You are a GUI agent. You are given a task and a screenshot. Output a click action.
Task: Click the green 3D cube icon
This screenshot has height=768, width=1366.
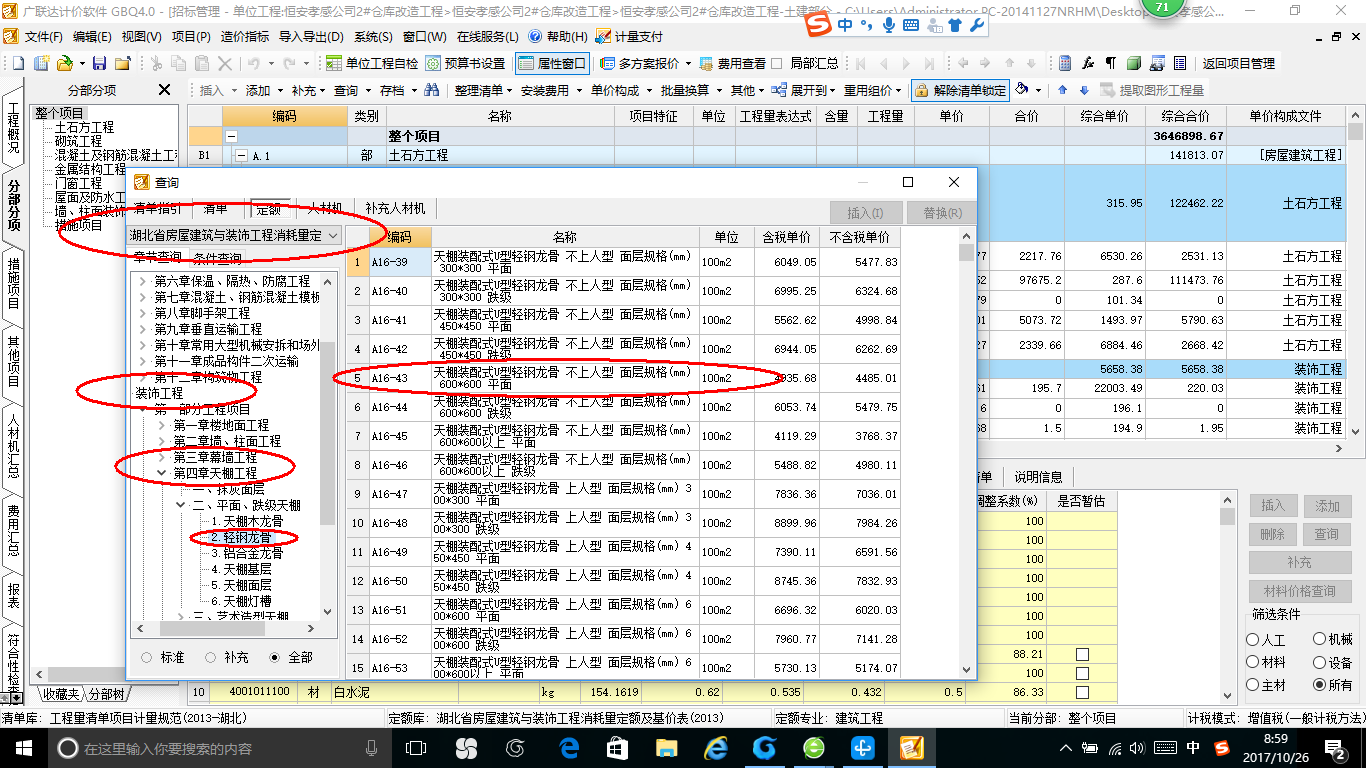coord(1133,63)
